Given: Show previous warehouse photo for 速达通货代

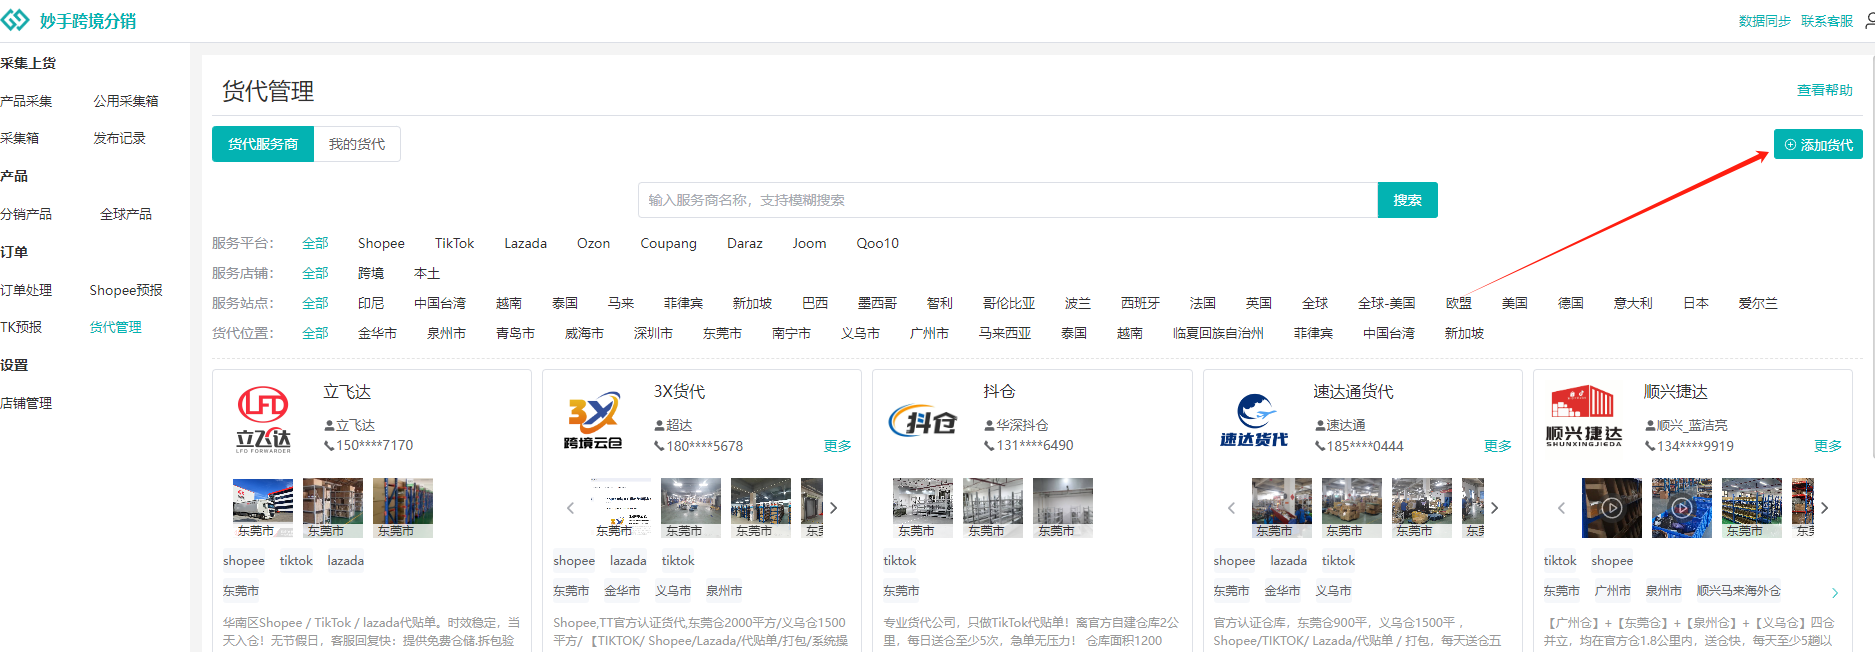Looking at the screenshot, I should tap(1231, 508).
